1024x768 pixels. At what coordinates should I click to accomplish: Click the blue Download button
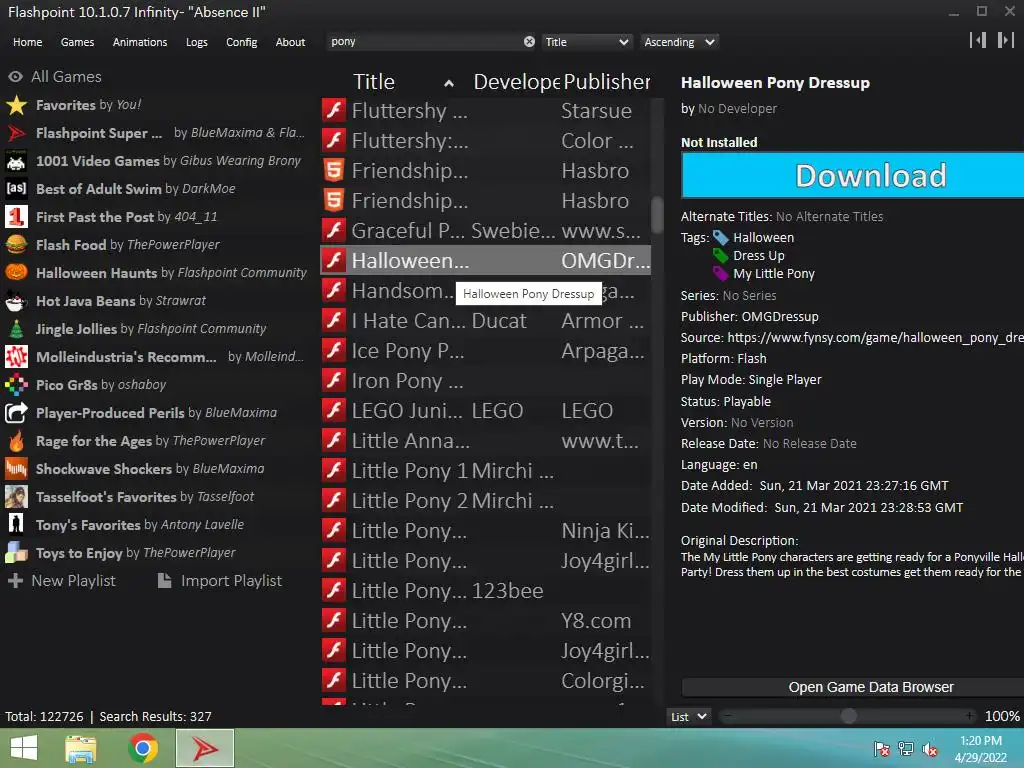(853, 175)
